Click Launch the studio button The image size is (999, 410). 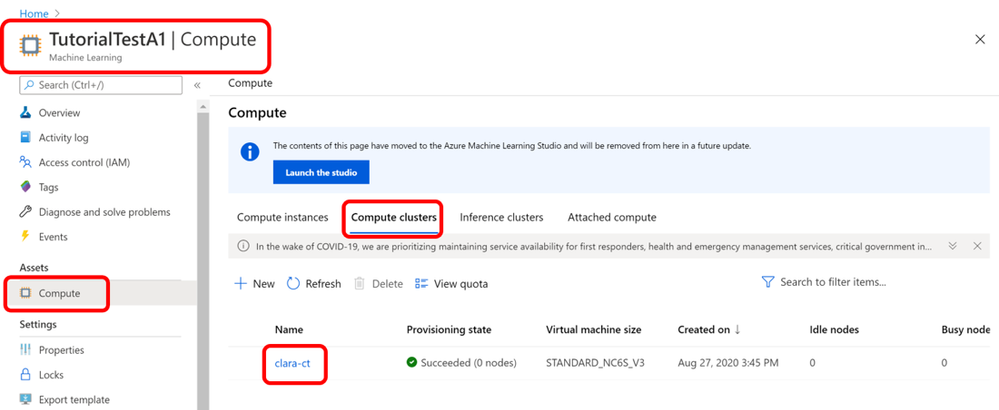coord(321,173)
